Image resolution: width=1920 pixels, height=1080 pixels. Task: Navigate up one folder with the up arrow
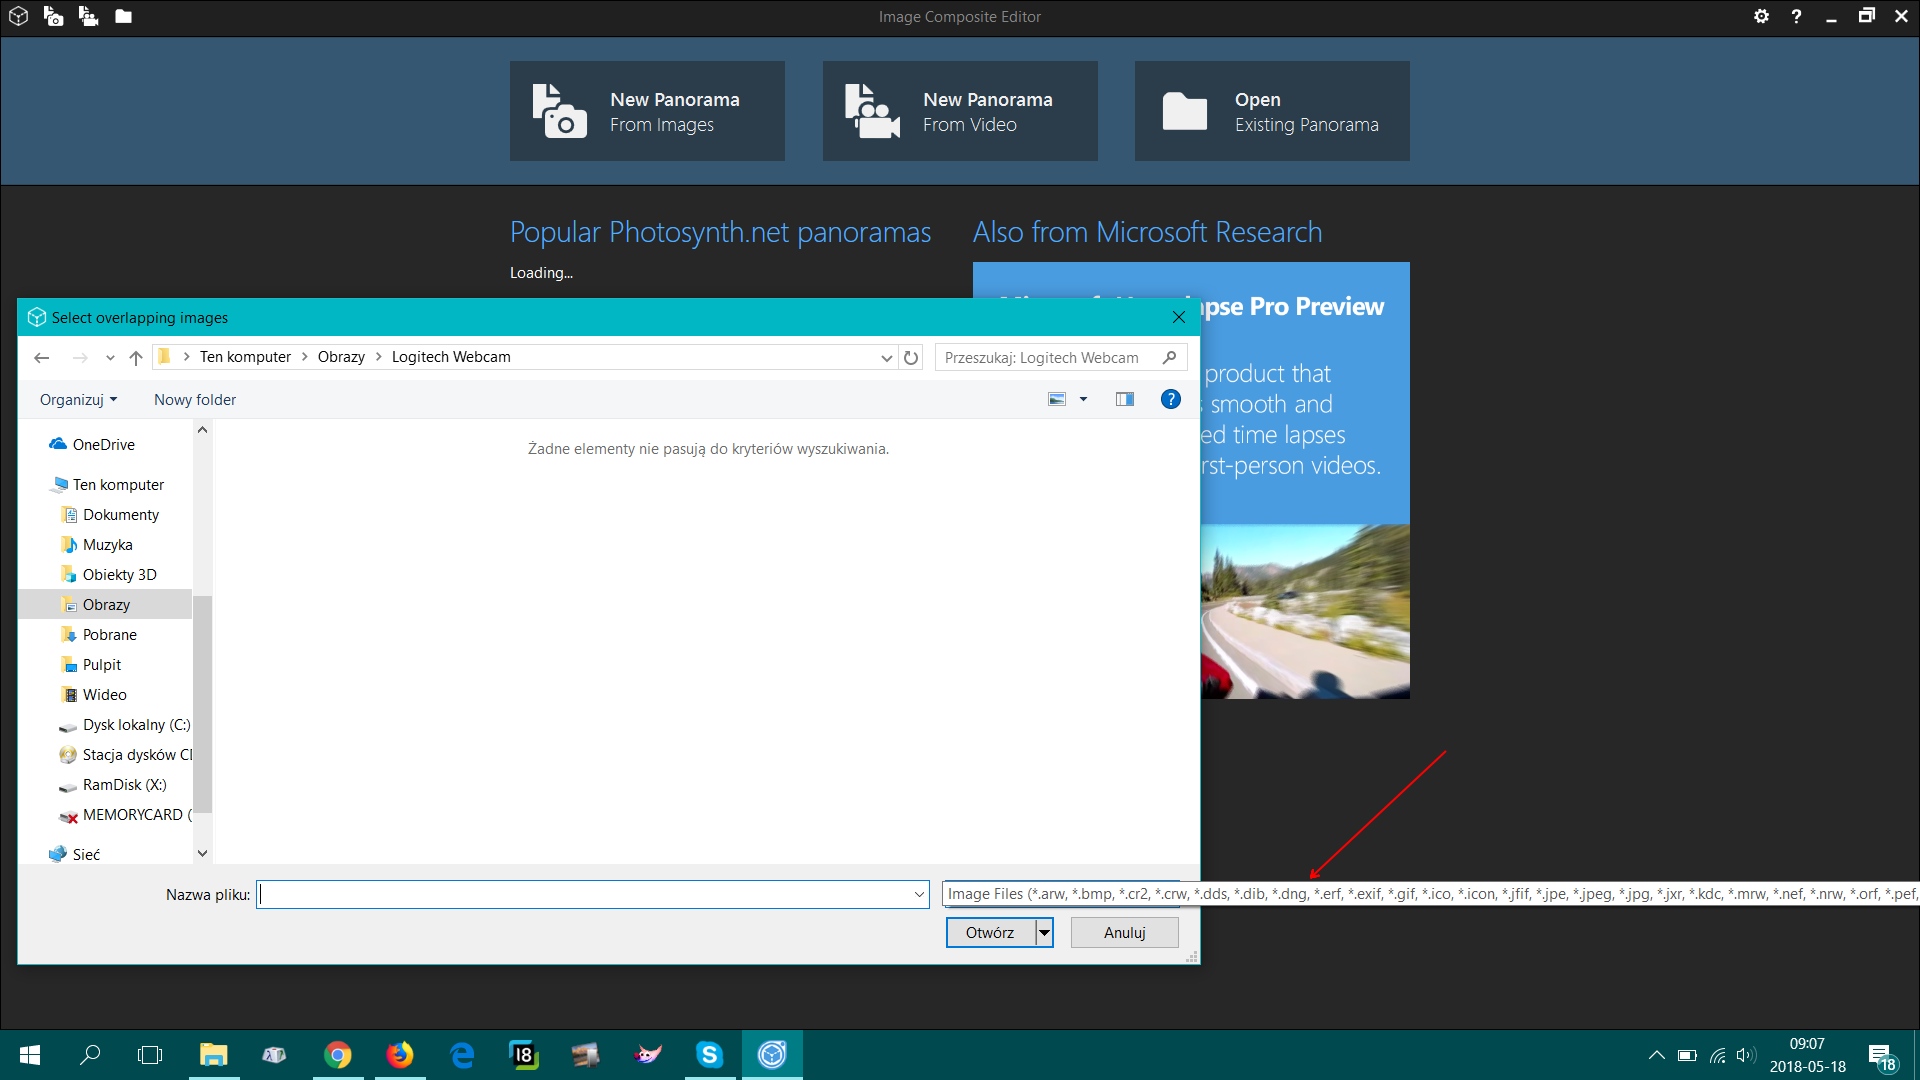pos(136,358)
